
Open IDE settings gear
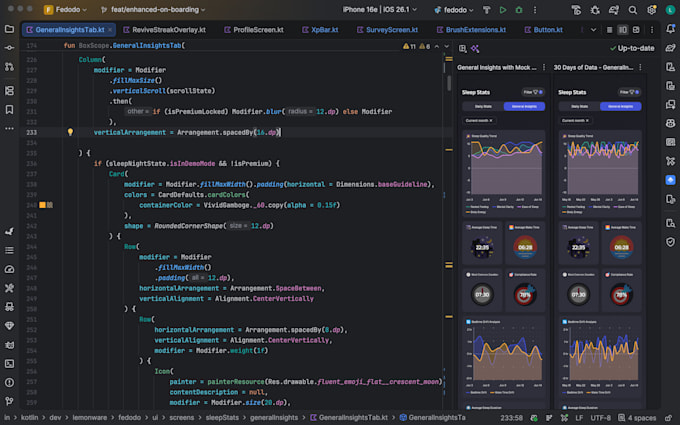[x=651, y=10]
